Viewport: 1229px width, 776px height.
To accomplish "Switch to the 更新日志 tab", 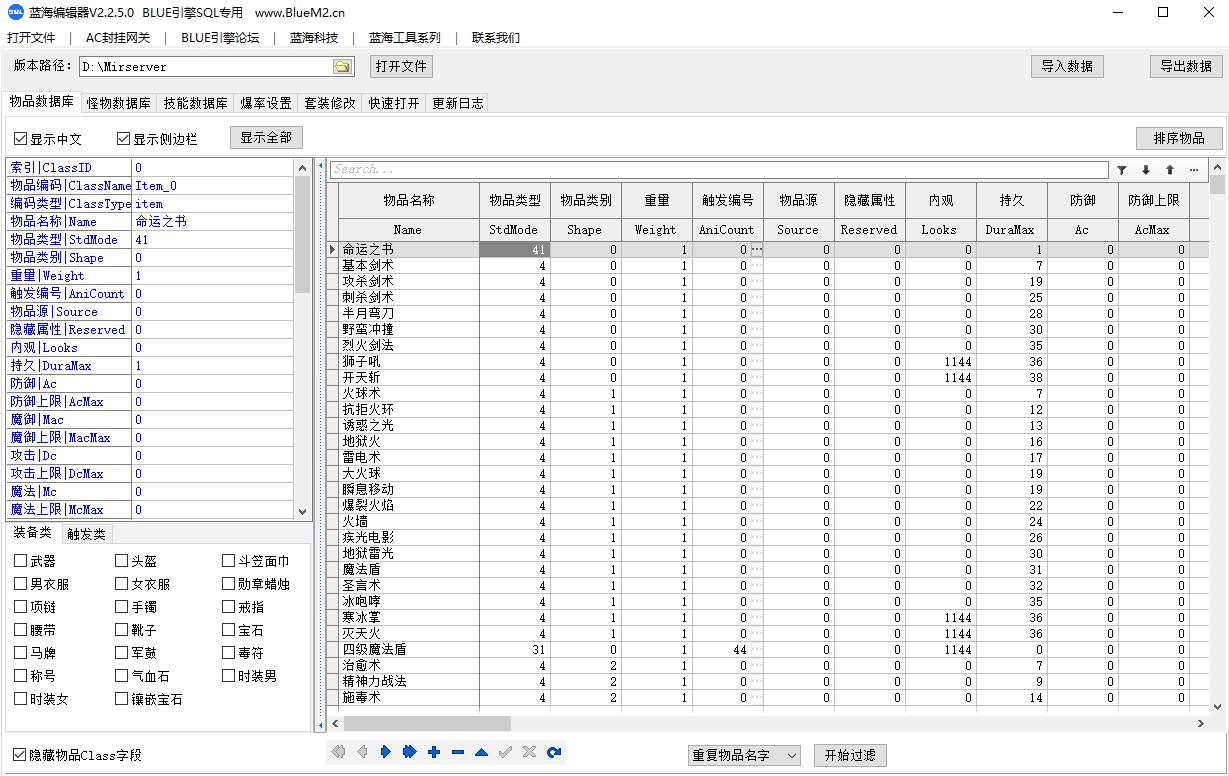I will 458,103.
